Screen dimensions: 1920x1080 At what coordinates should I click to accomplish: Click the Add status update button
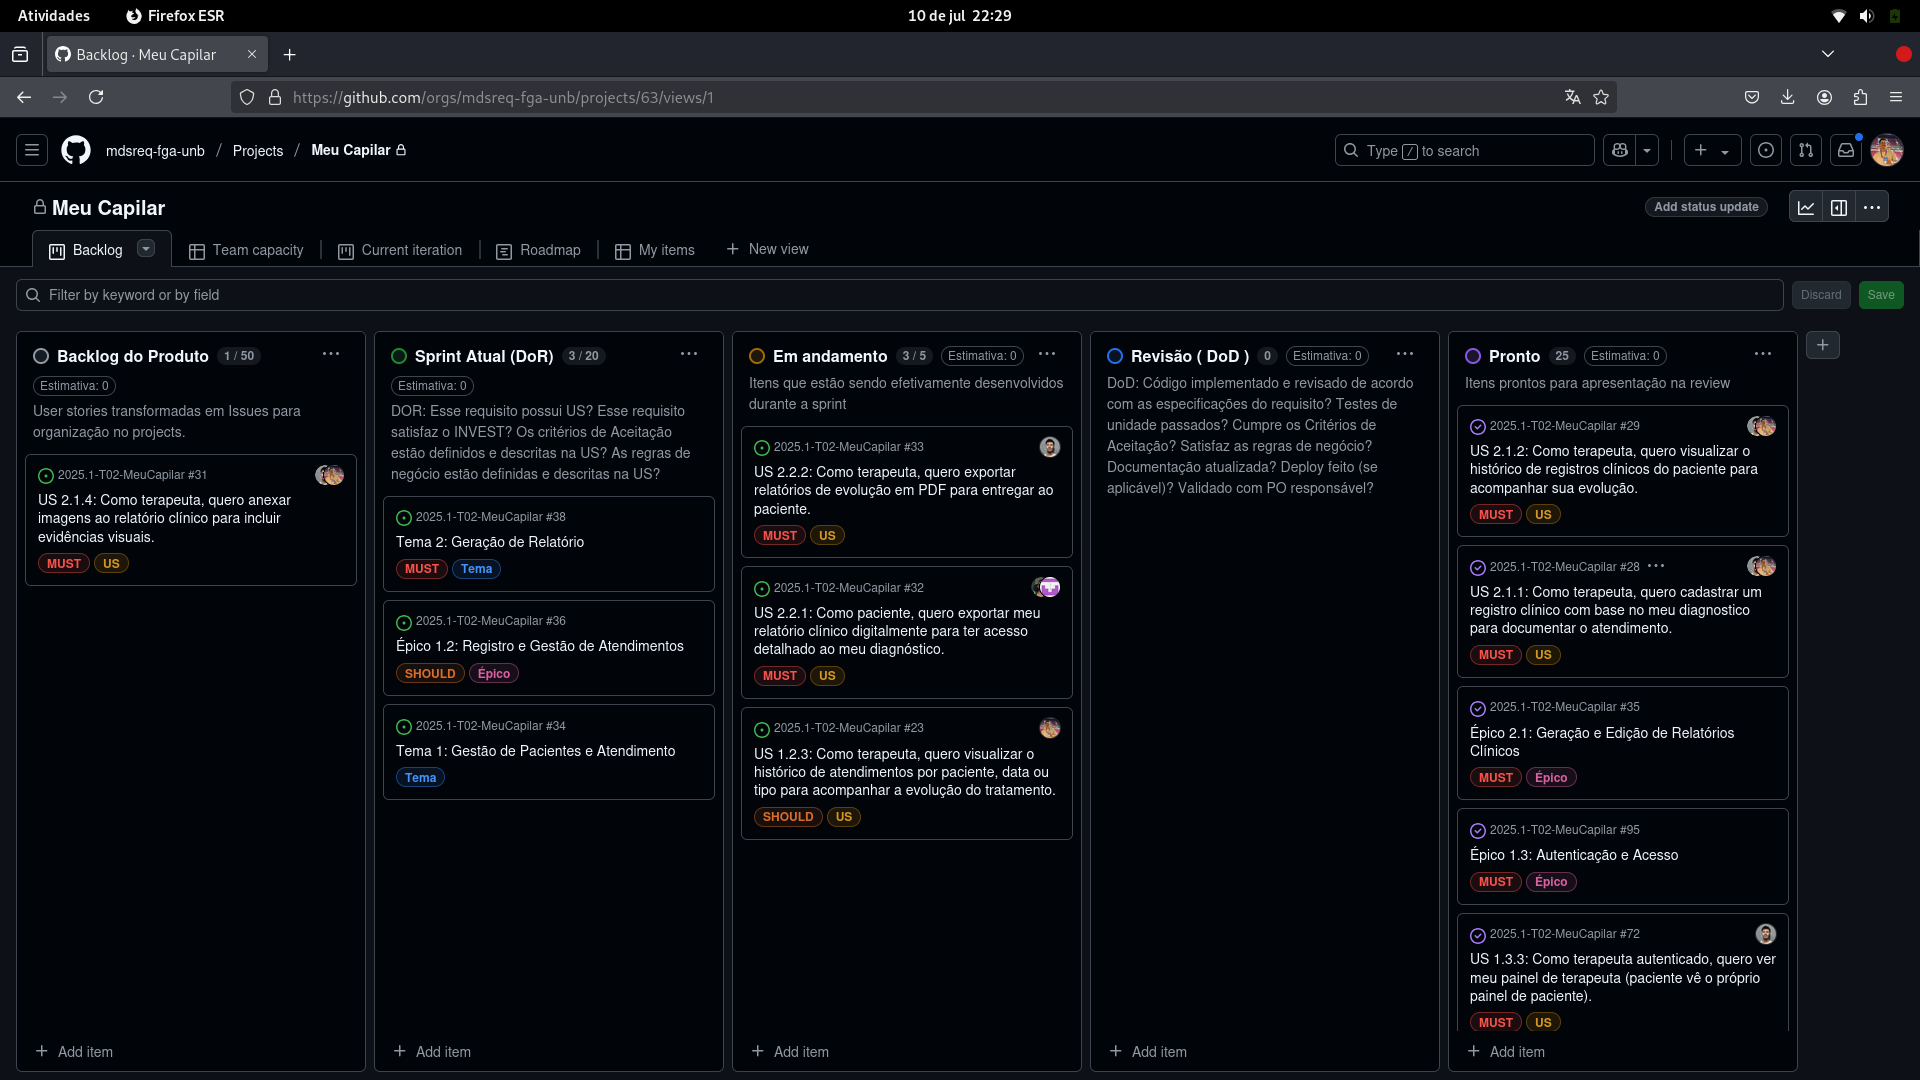pos(1705,207)
